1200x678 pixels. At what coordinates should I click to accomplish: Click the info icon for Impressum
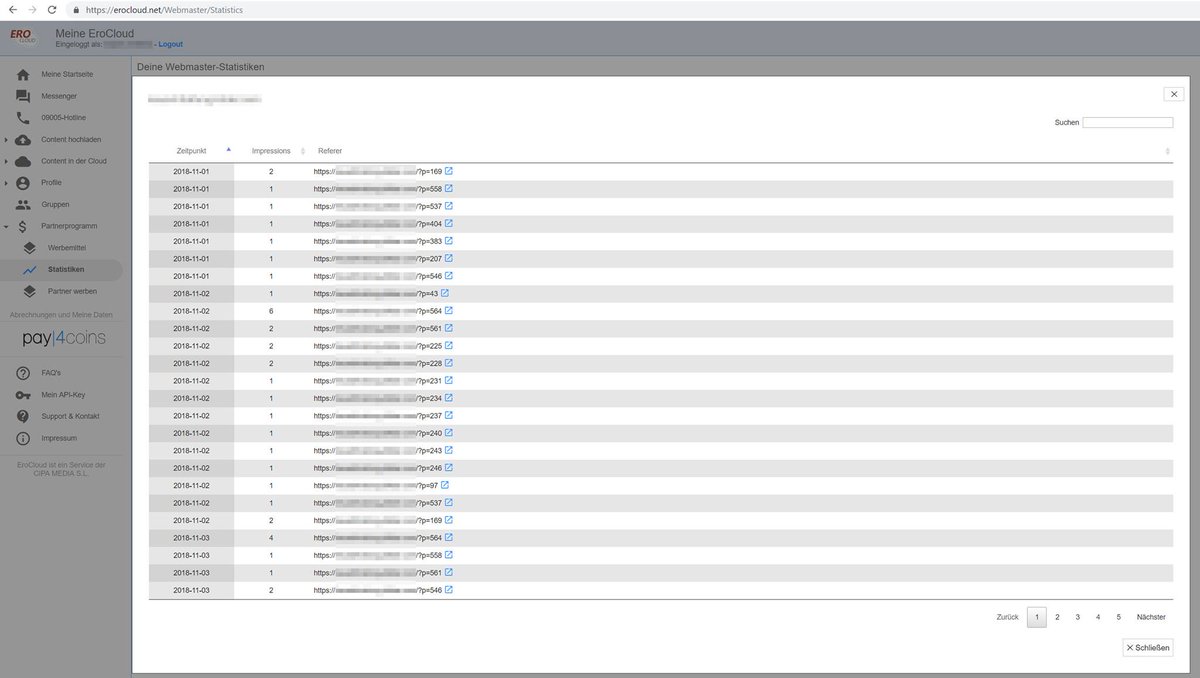[x=23, y=439]
